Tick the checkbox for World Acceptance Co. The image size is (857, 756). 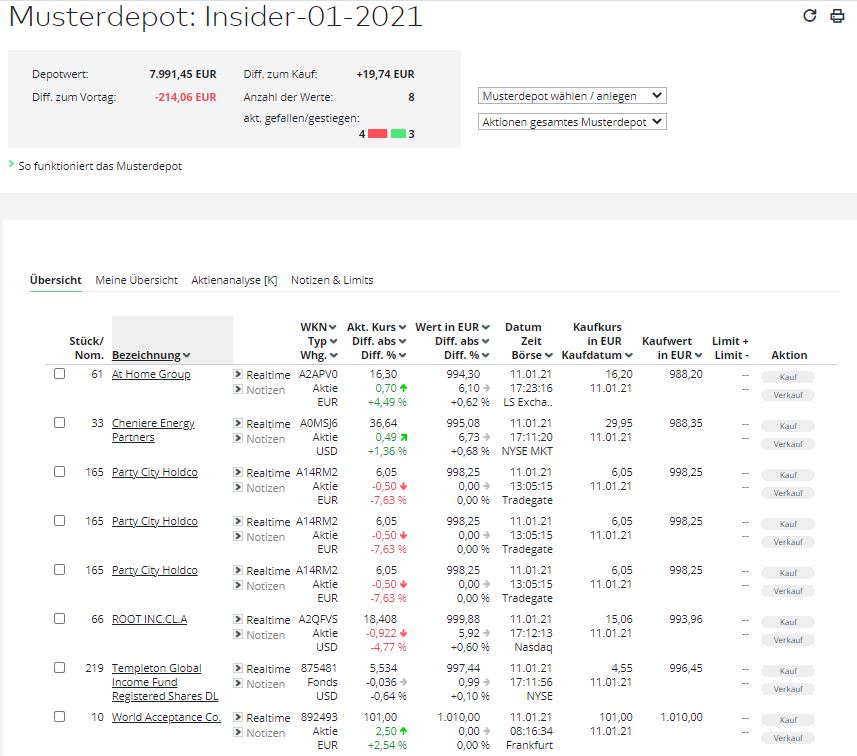click(60, 716)
